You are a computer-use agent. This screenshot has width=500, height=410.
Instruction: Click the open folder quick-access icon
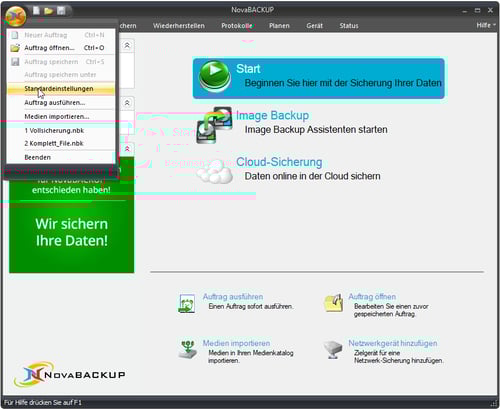[x=49, y=11]
